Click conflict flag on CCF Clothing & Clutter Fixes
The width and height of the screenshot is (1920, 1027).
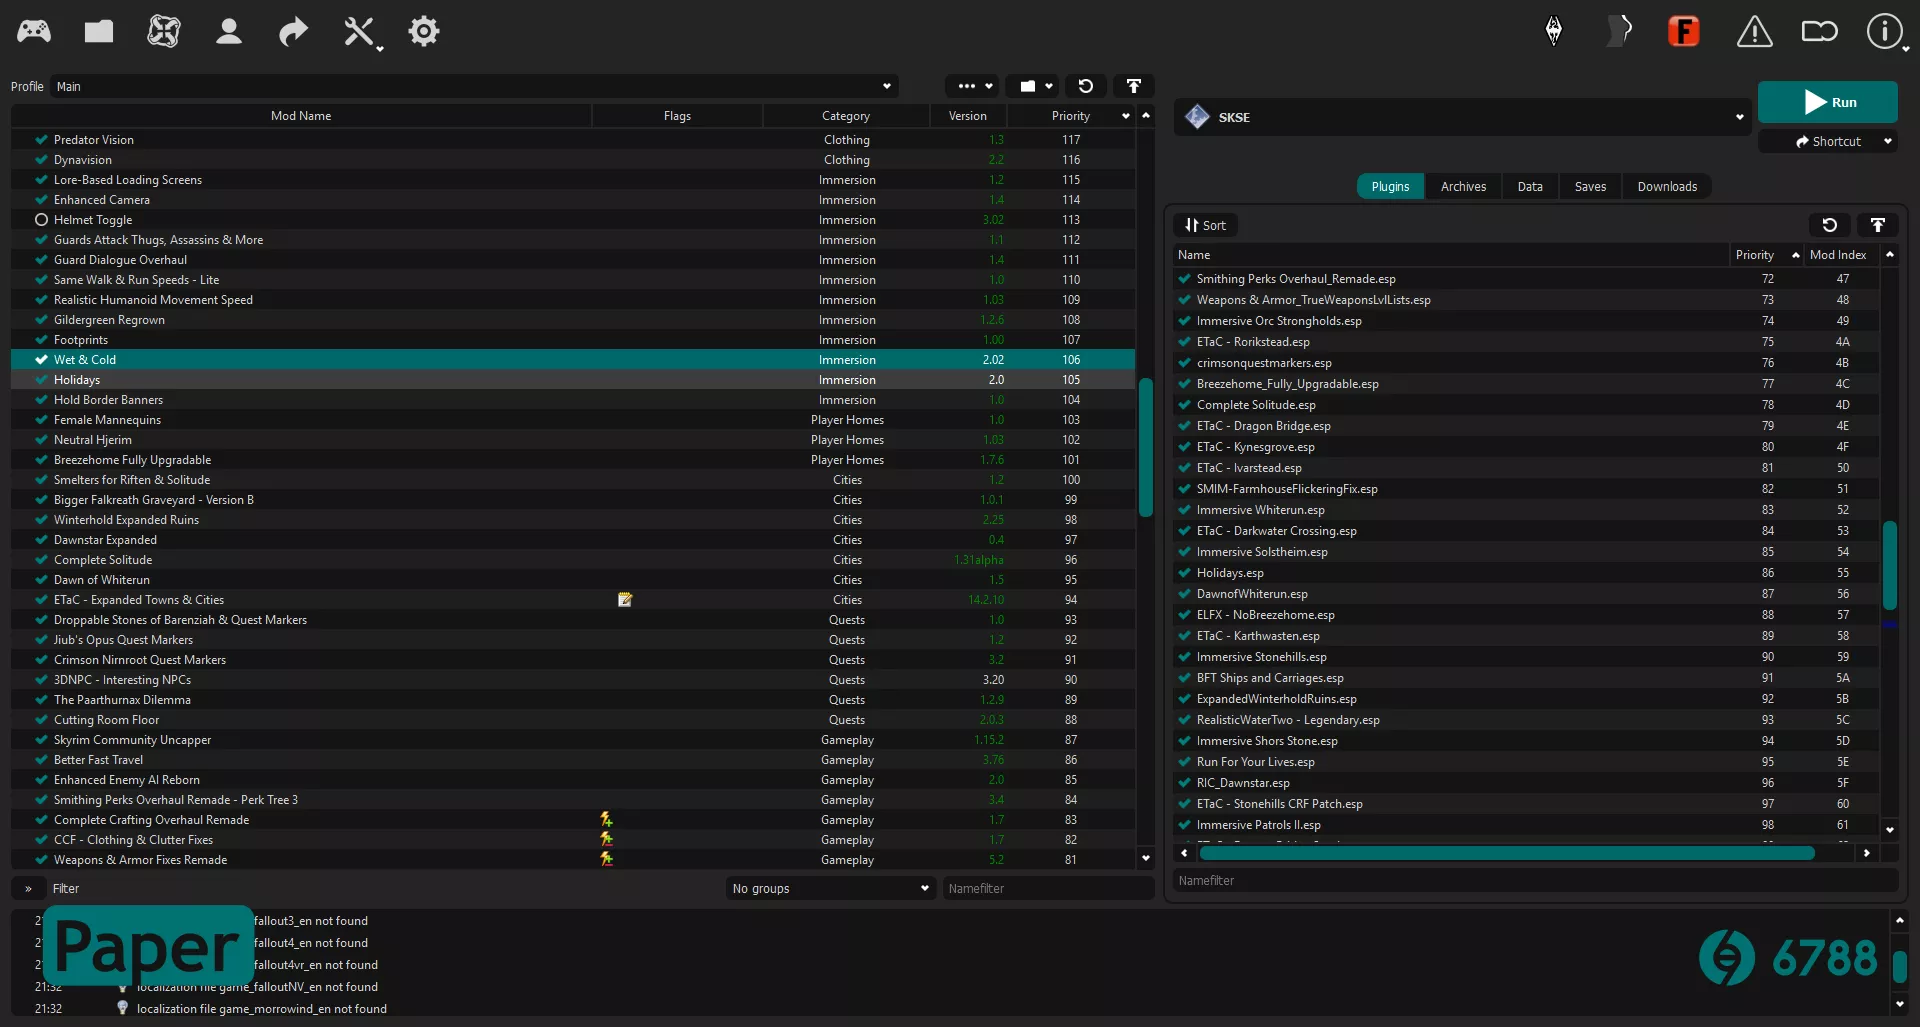point(606,840)
